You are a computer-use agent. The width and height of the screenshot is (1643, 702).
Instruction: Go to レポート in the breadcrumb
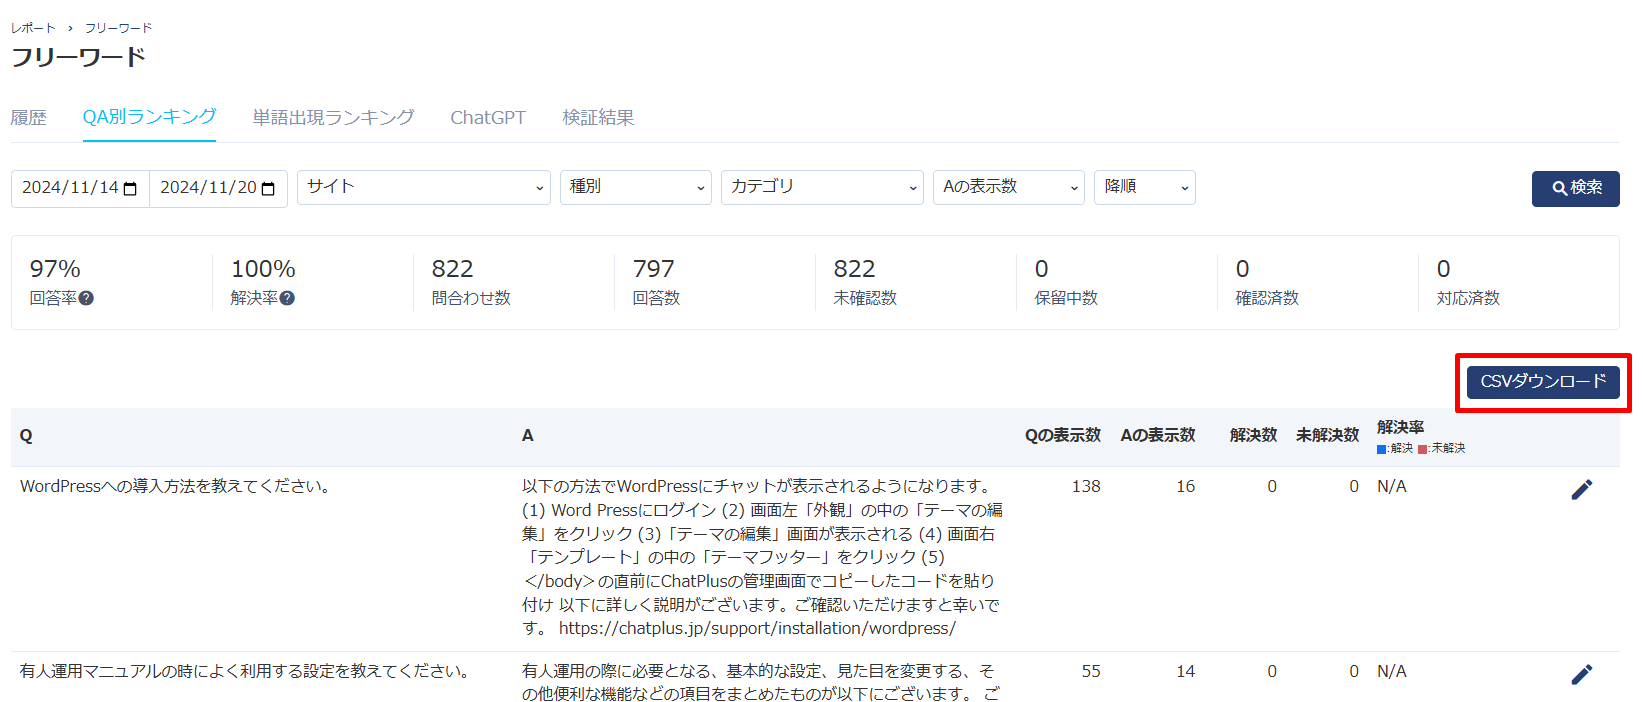click(33, 28)
